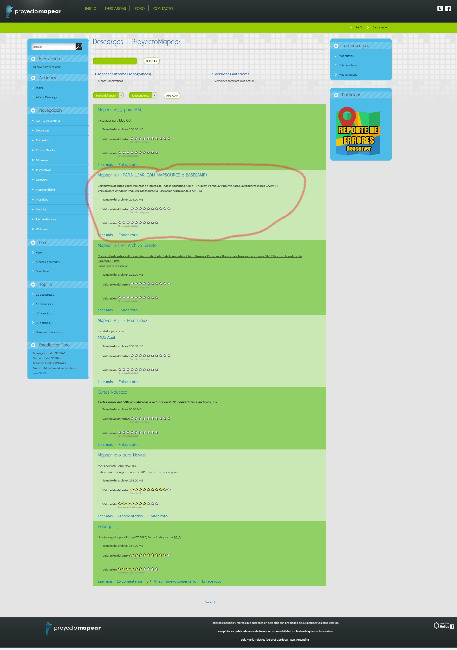Click the magnifier search icon in the sidebar

tap(79, 46)
